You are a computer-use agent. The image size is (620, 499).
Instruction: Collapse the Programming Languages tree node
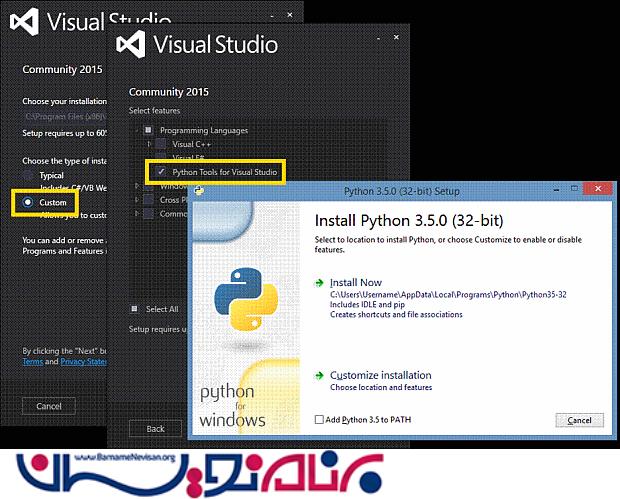[x=137, y=130]
